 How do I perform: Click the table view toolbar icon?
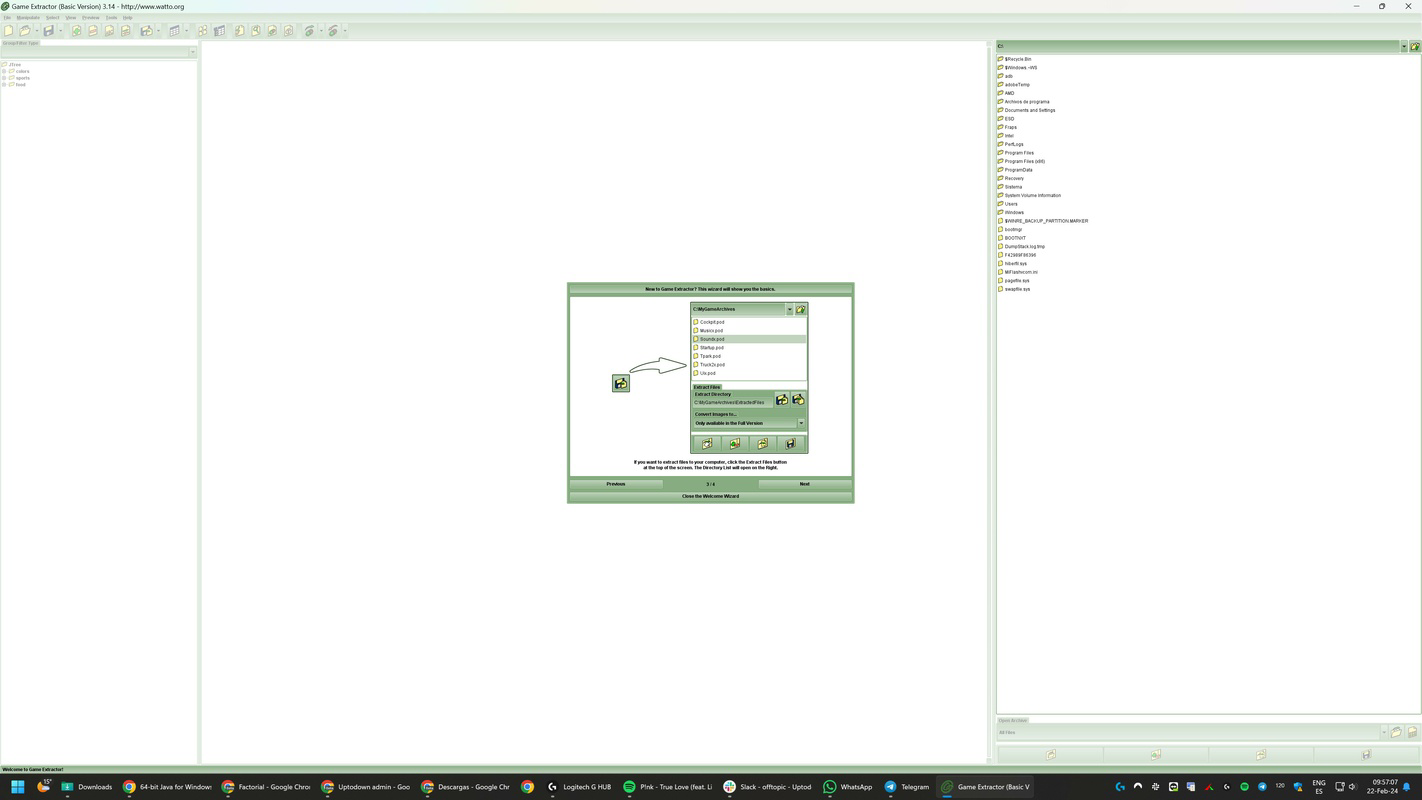[174, 31]
